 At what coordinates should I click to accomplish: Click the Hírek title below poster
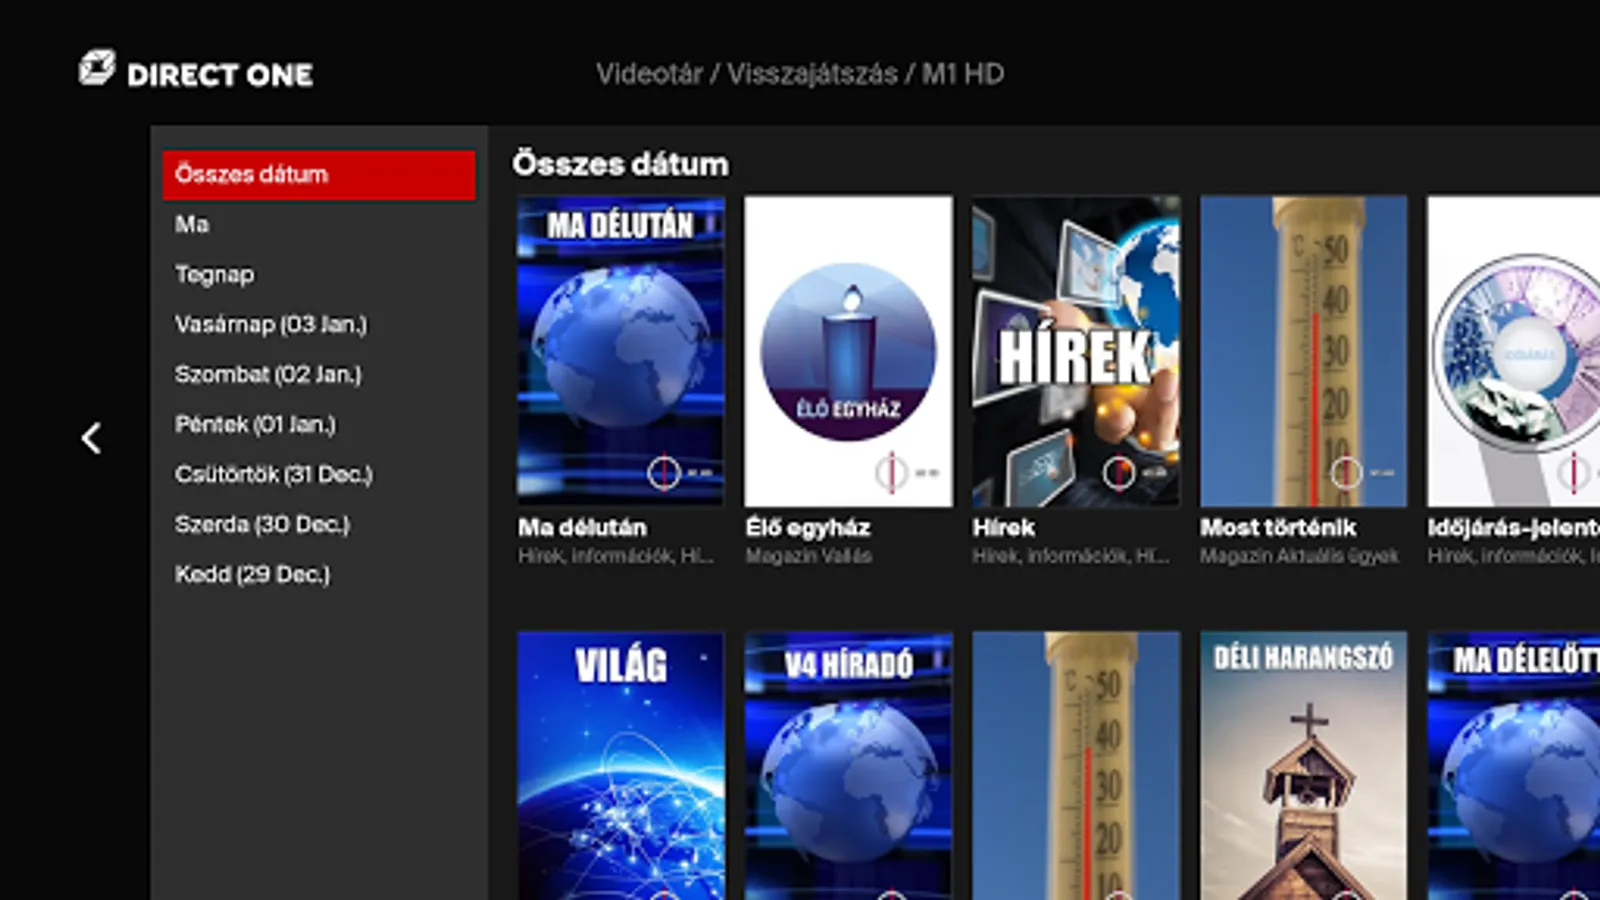1004,528
